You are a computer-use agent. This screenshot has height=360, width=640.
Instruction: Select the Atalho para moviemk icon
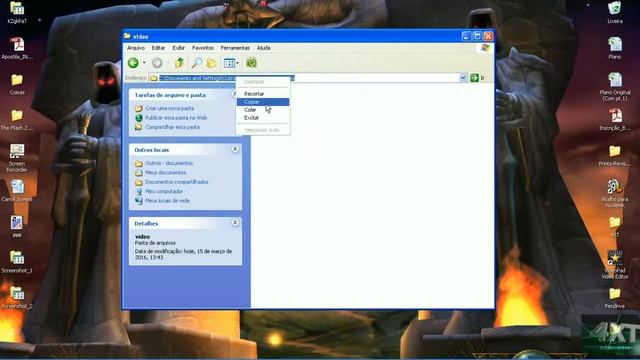(x=615, y=193)
